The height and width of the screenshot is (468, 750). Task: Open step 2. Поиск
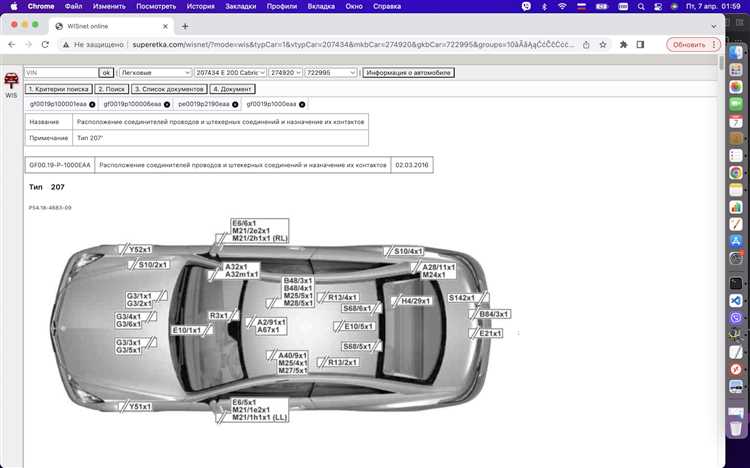tap(111, 89)
